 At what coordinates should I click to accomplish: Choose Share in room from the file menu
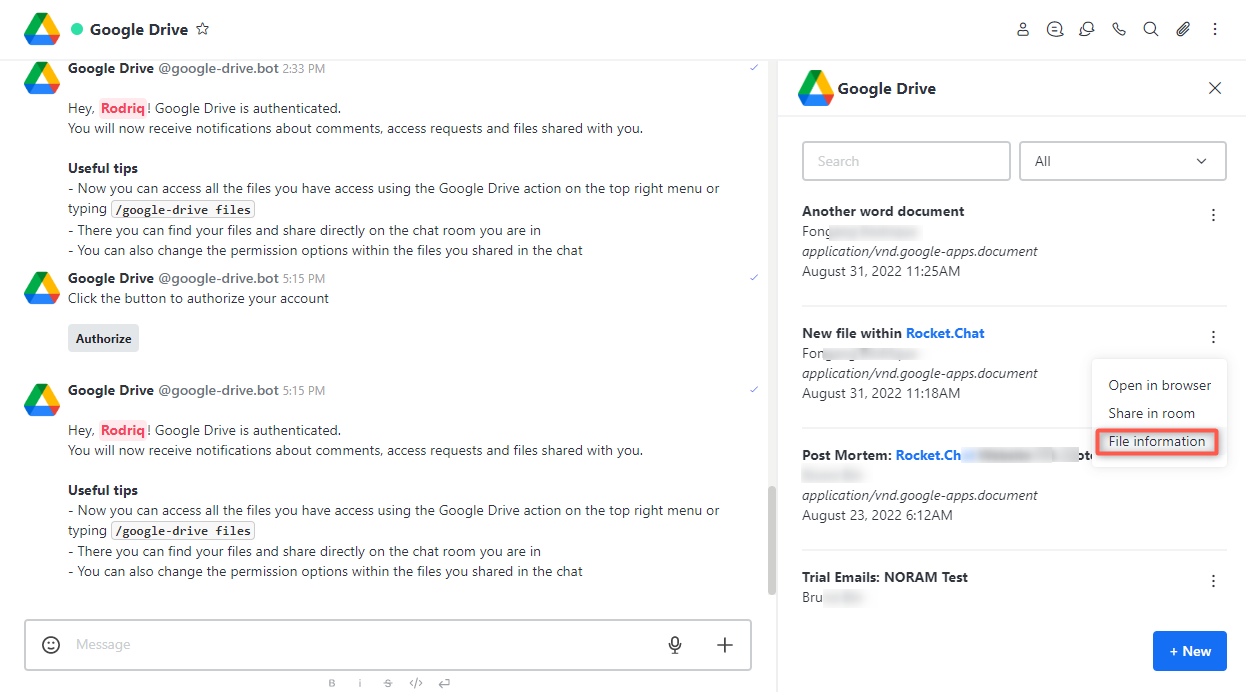point(1152,413)
